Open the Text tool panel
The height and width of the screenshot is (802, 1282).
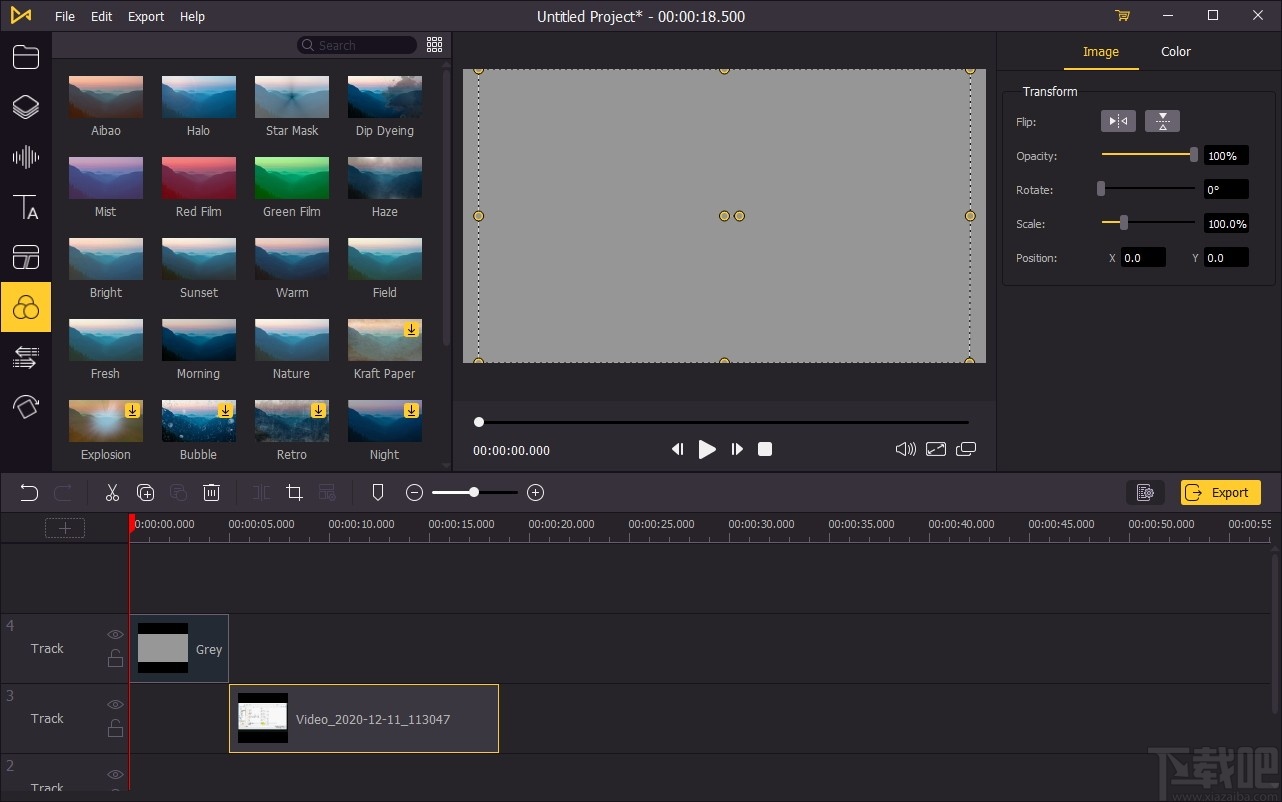click(x=26, y=207)
